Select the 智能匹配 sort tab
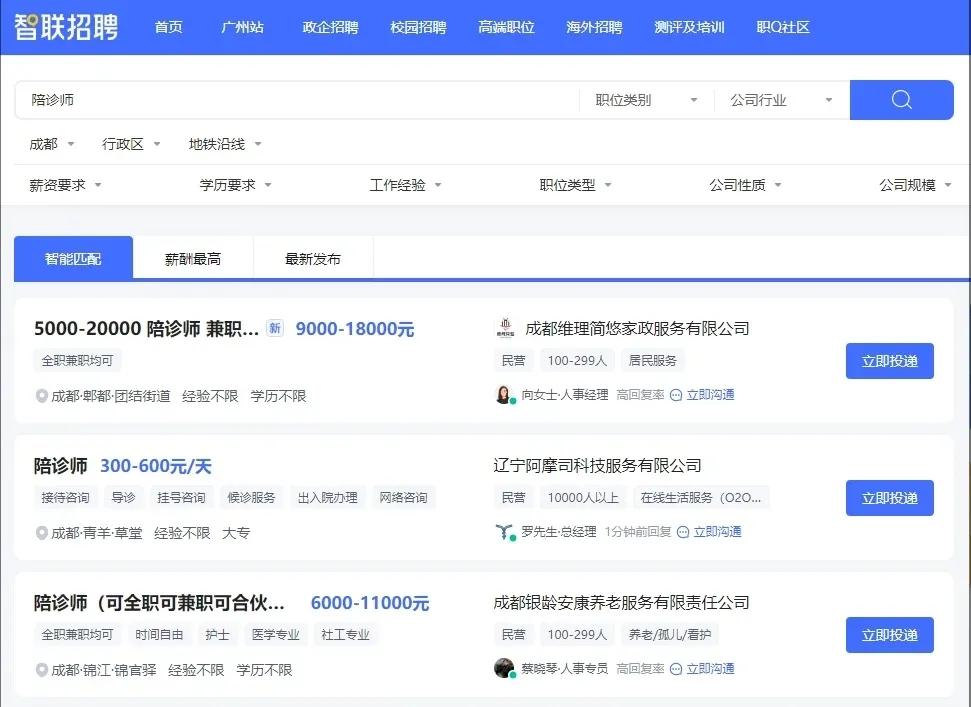Viewport: 971px width, 707px height. click(73, 258)
